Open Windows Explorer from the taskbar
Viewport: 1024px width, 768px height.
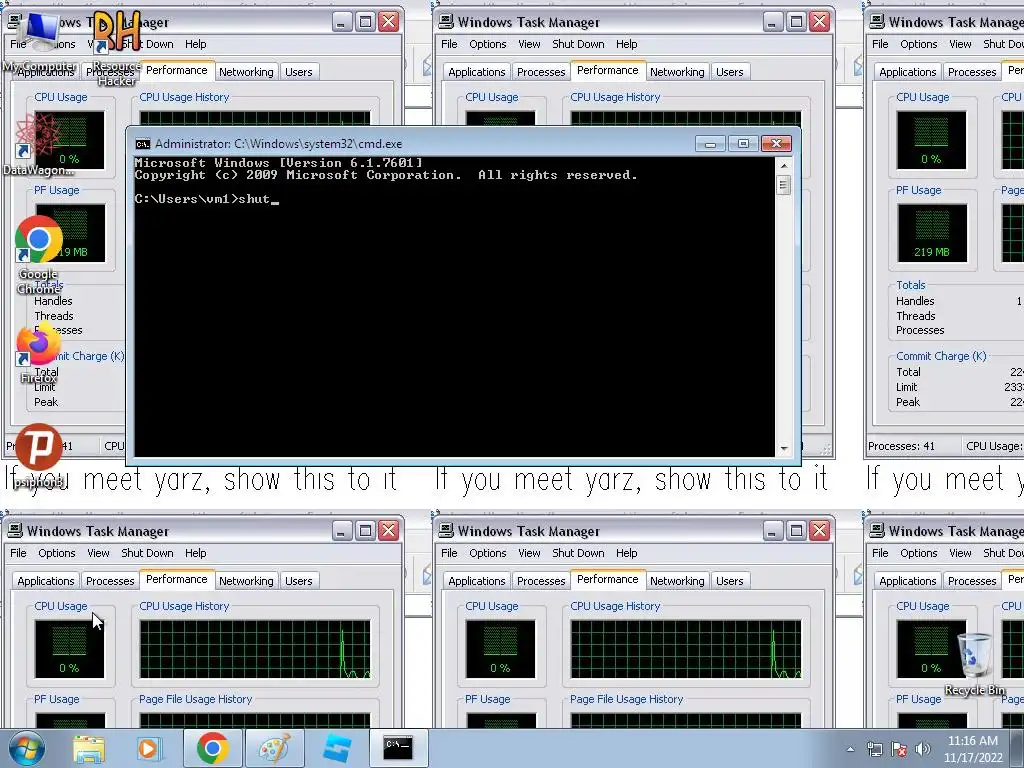89,748
